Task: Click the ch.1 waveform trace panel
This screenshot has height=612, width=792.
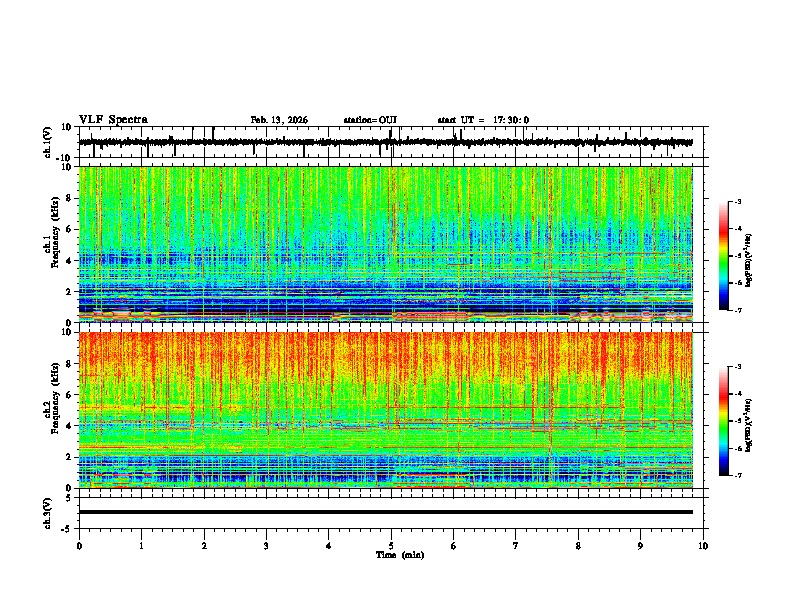Action: [393, 142]
